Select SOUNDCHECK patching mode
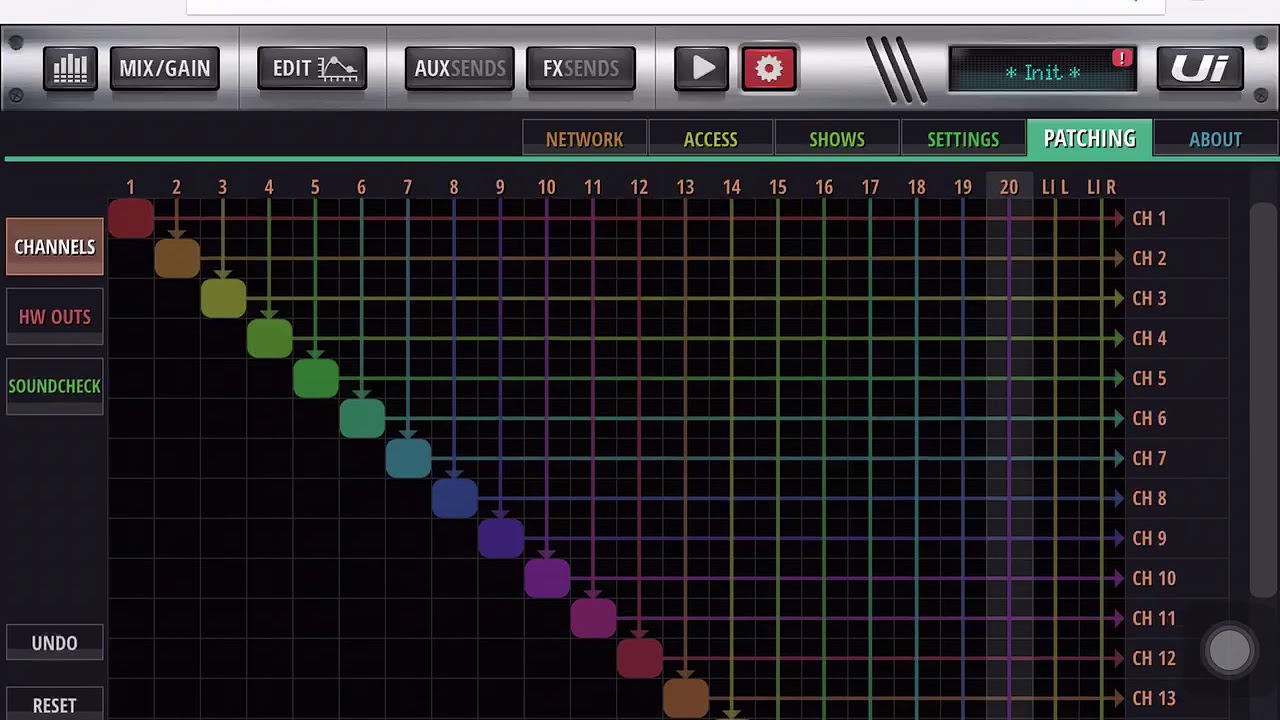The image size is (1280, 720). [55, 386]
